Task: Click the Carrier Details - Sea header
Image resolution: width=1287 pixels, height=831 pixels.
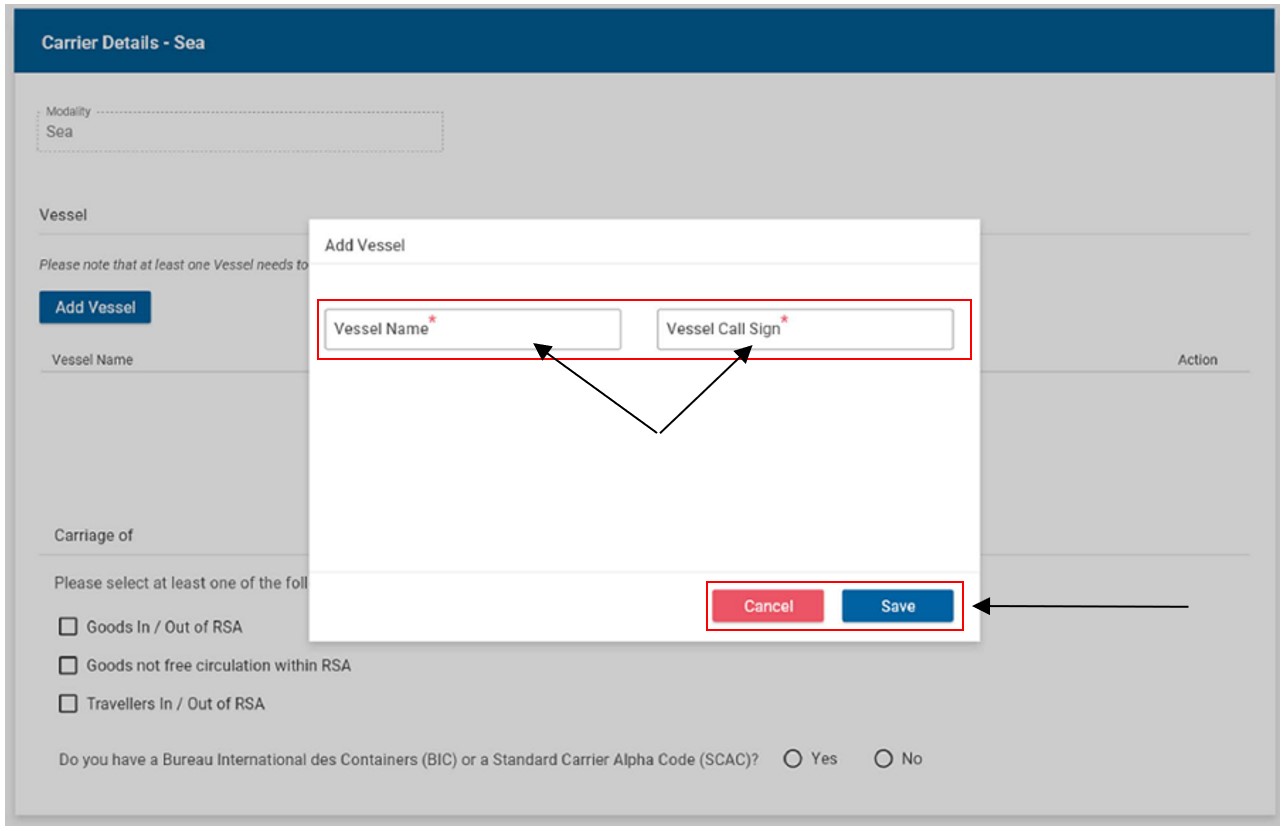Action: (x=124, y=44)
